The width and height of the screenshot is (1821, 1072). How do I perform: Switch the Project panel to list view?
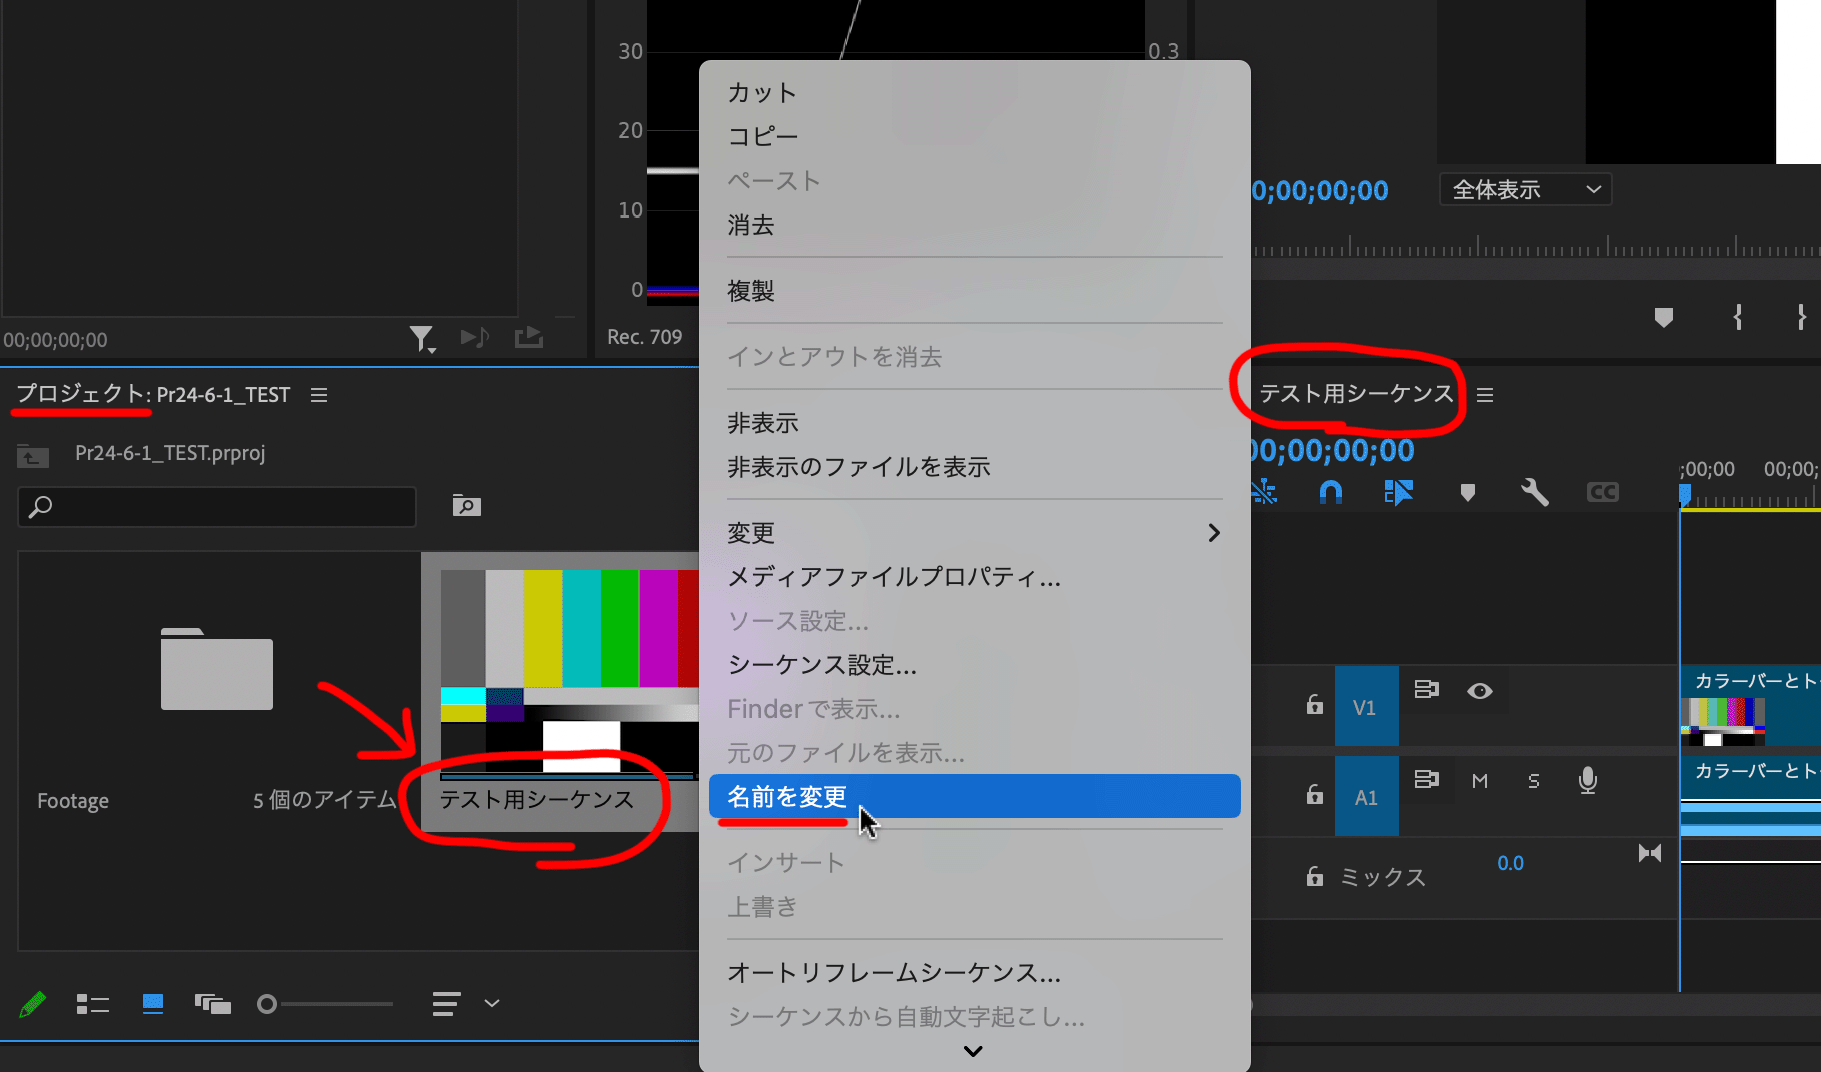tap(93, 1003)
